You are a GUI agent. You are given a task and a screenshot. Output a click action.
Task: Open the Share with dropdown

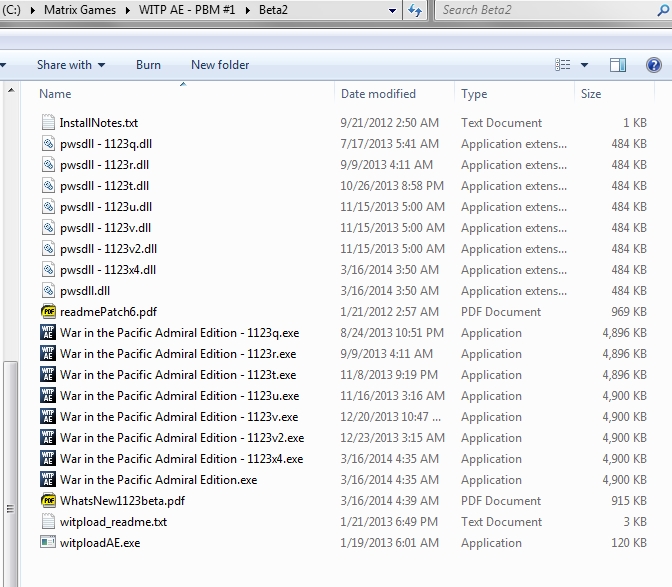pyautogui.click(x=71, y=65)
